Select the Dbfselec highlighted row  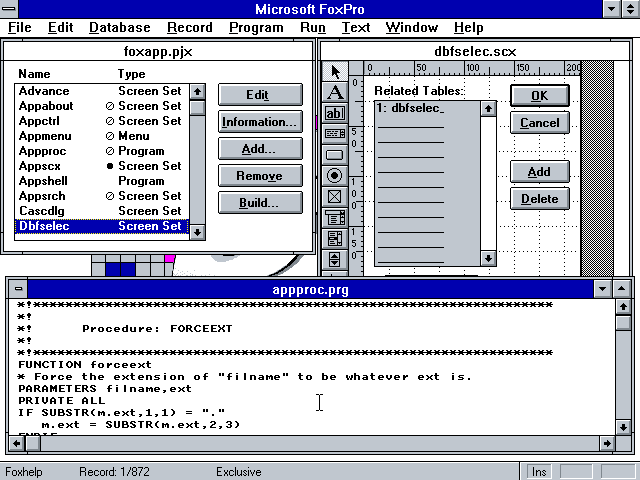[102, 226]
